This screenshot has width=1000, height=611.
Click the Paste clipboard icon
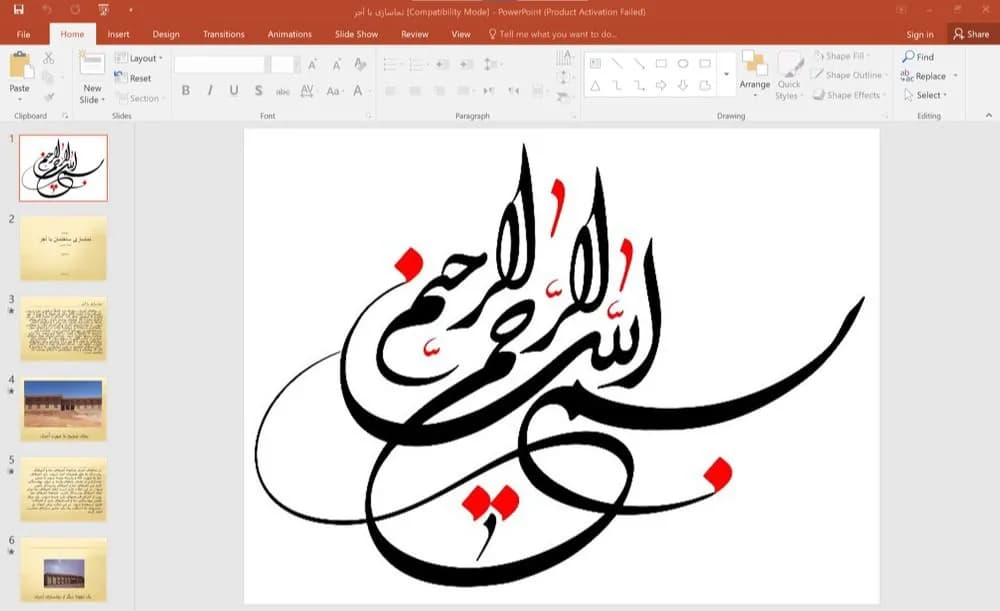click(x=20, y=66)
